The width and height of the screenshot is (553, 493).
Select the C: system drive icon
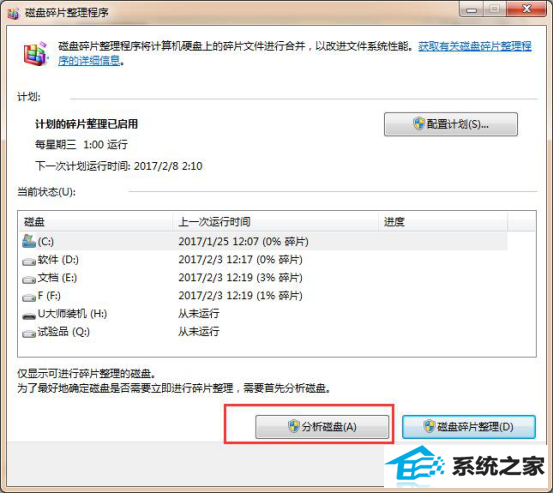tap(29, 242)
